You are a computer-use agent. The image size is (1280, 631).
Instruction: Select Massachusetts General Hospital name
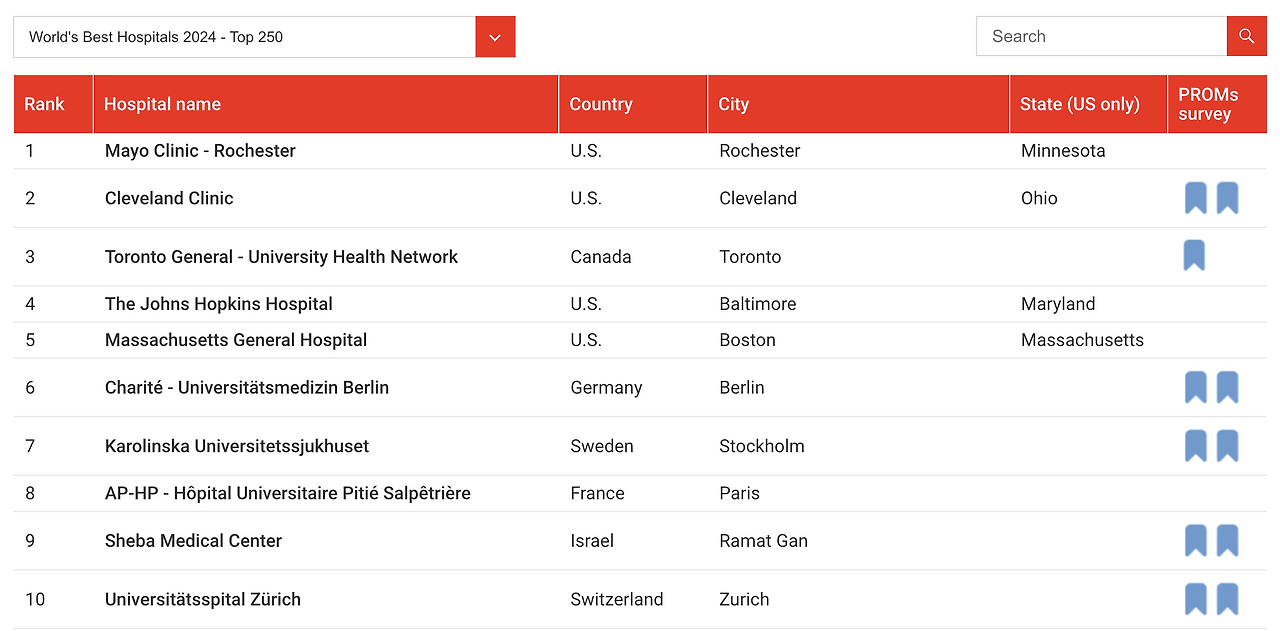236,340
